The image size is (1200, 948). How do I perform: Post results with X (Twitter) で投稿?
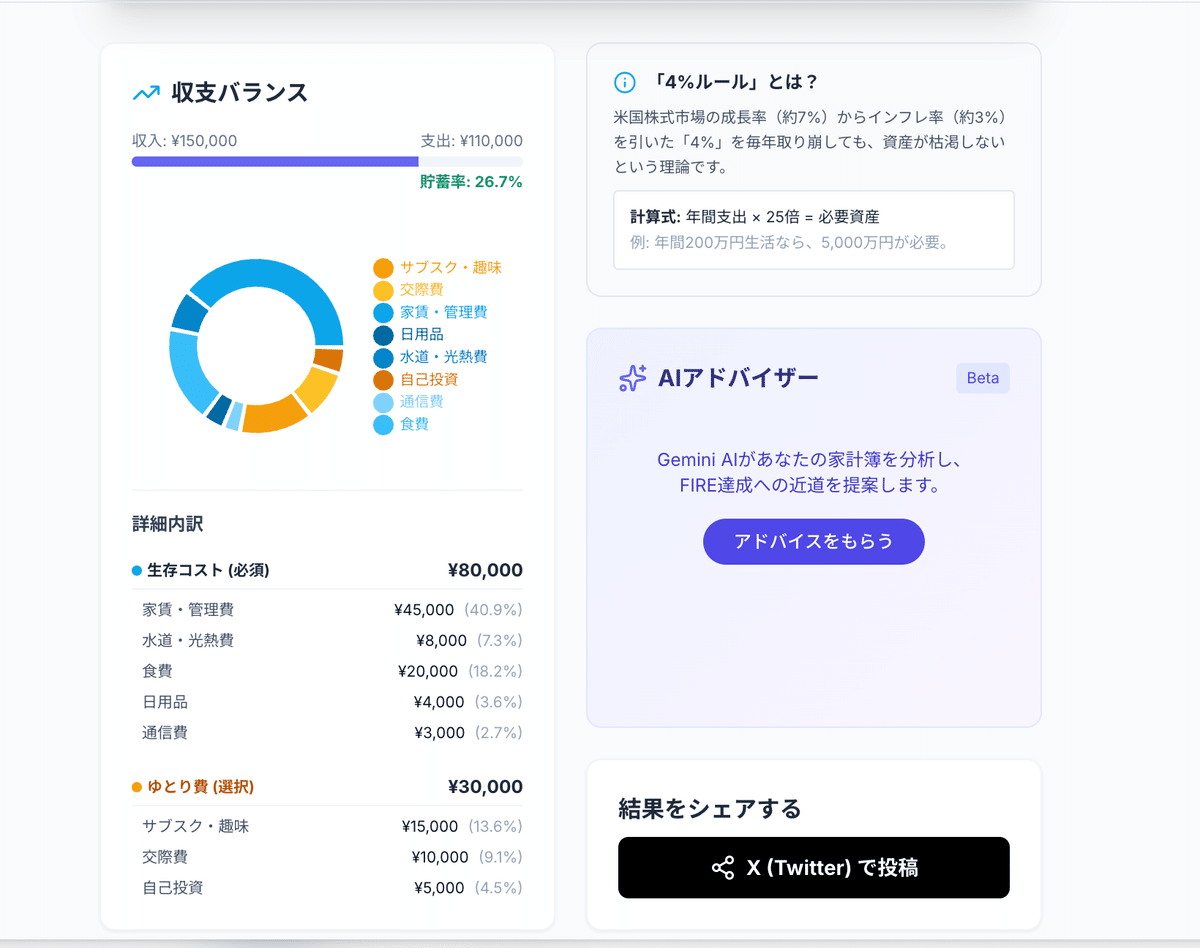(814, 867)
